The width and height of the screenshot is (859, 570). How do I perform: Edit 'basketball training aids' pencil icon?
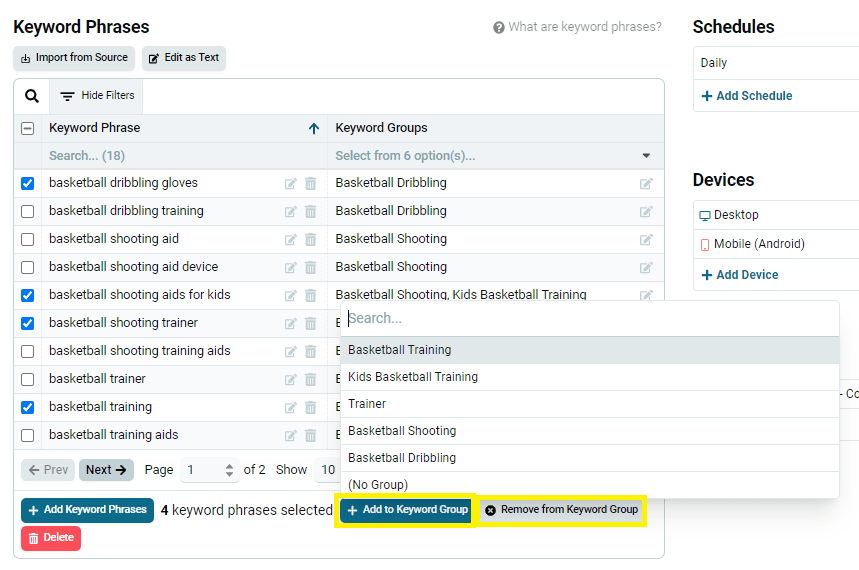pyautogui.click(x=290, y=435)
